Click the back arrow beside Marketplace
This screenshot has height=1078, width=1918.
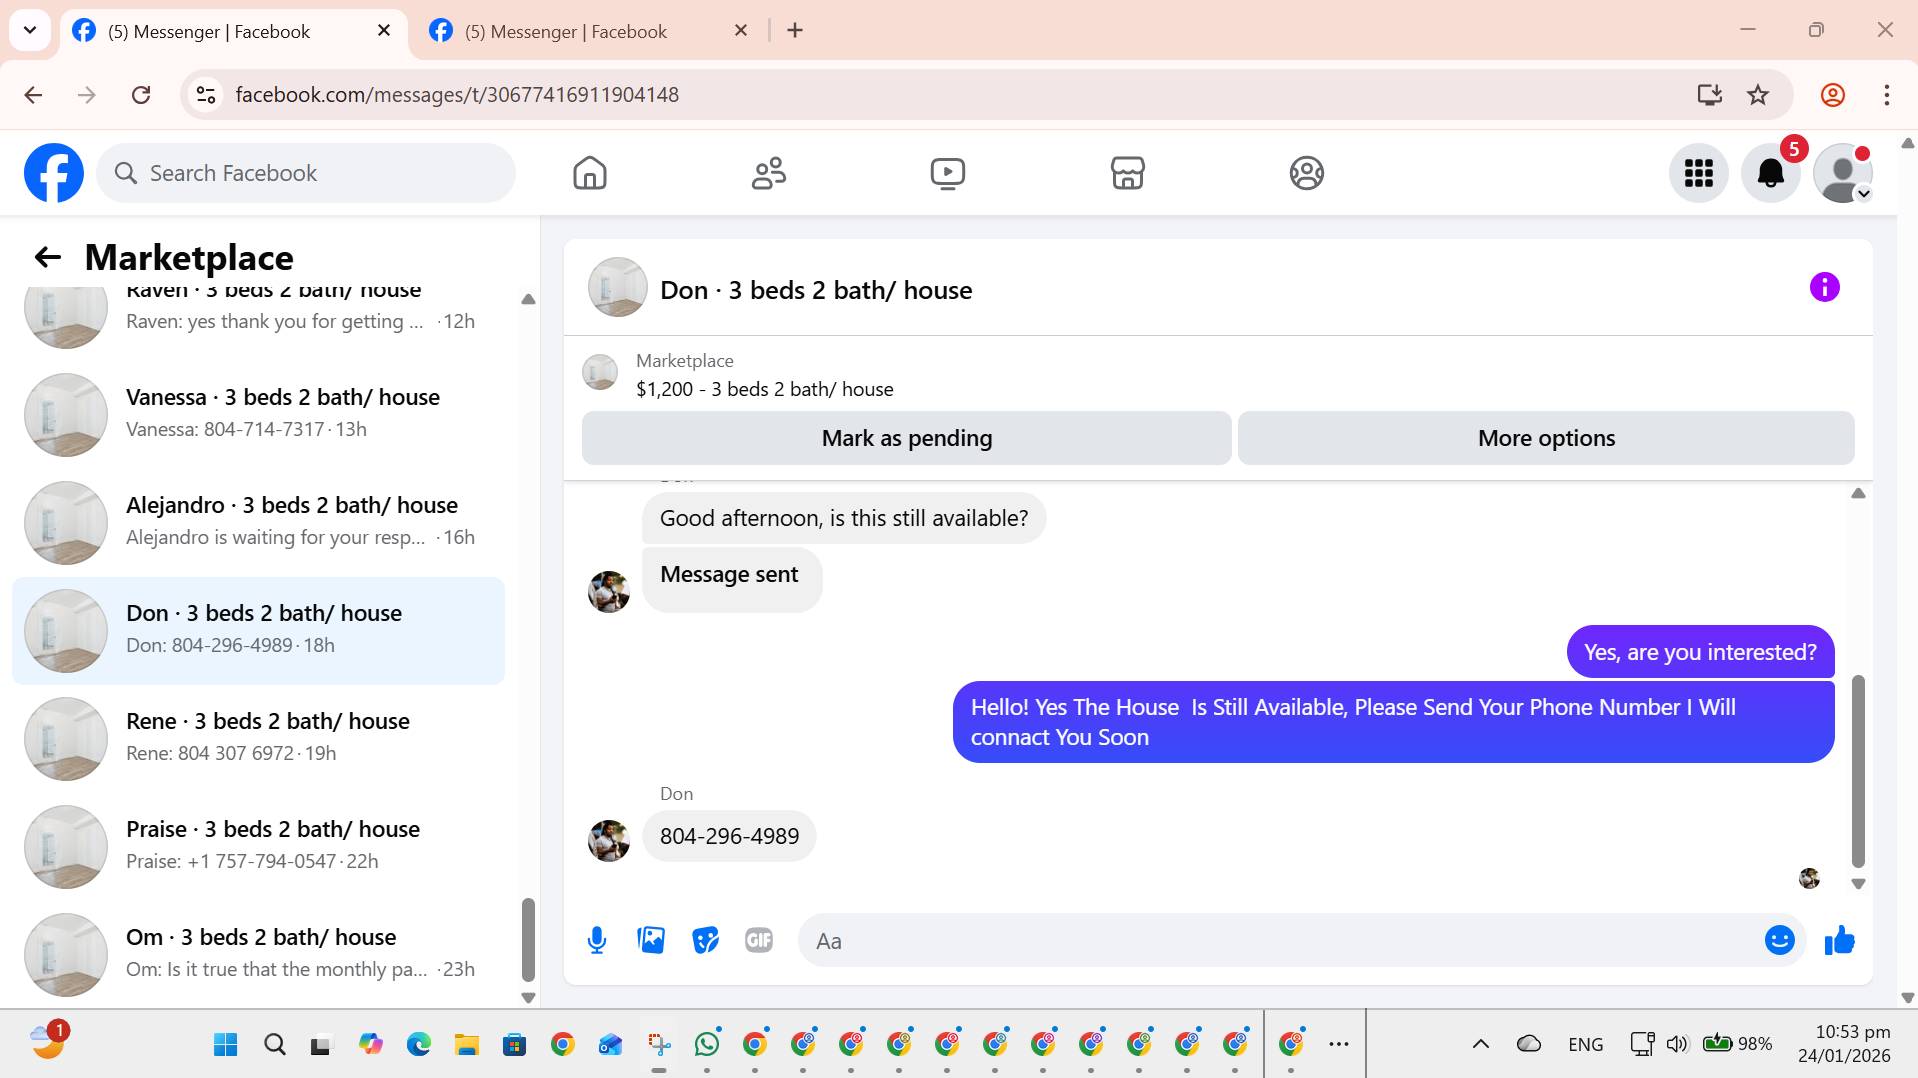coord(48,257)
